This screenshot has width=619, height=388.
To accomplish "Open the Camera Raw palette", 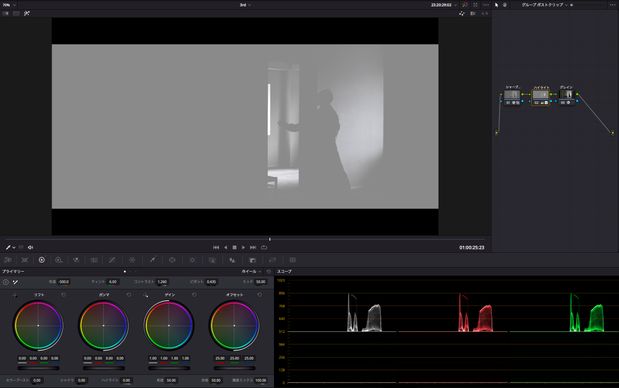I will [8, 260].
